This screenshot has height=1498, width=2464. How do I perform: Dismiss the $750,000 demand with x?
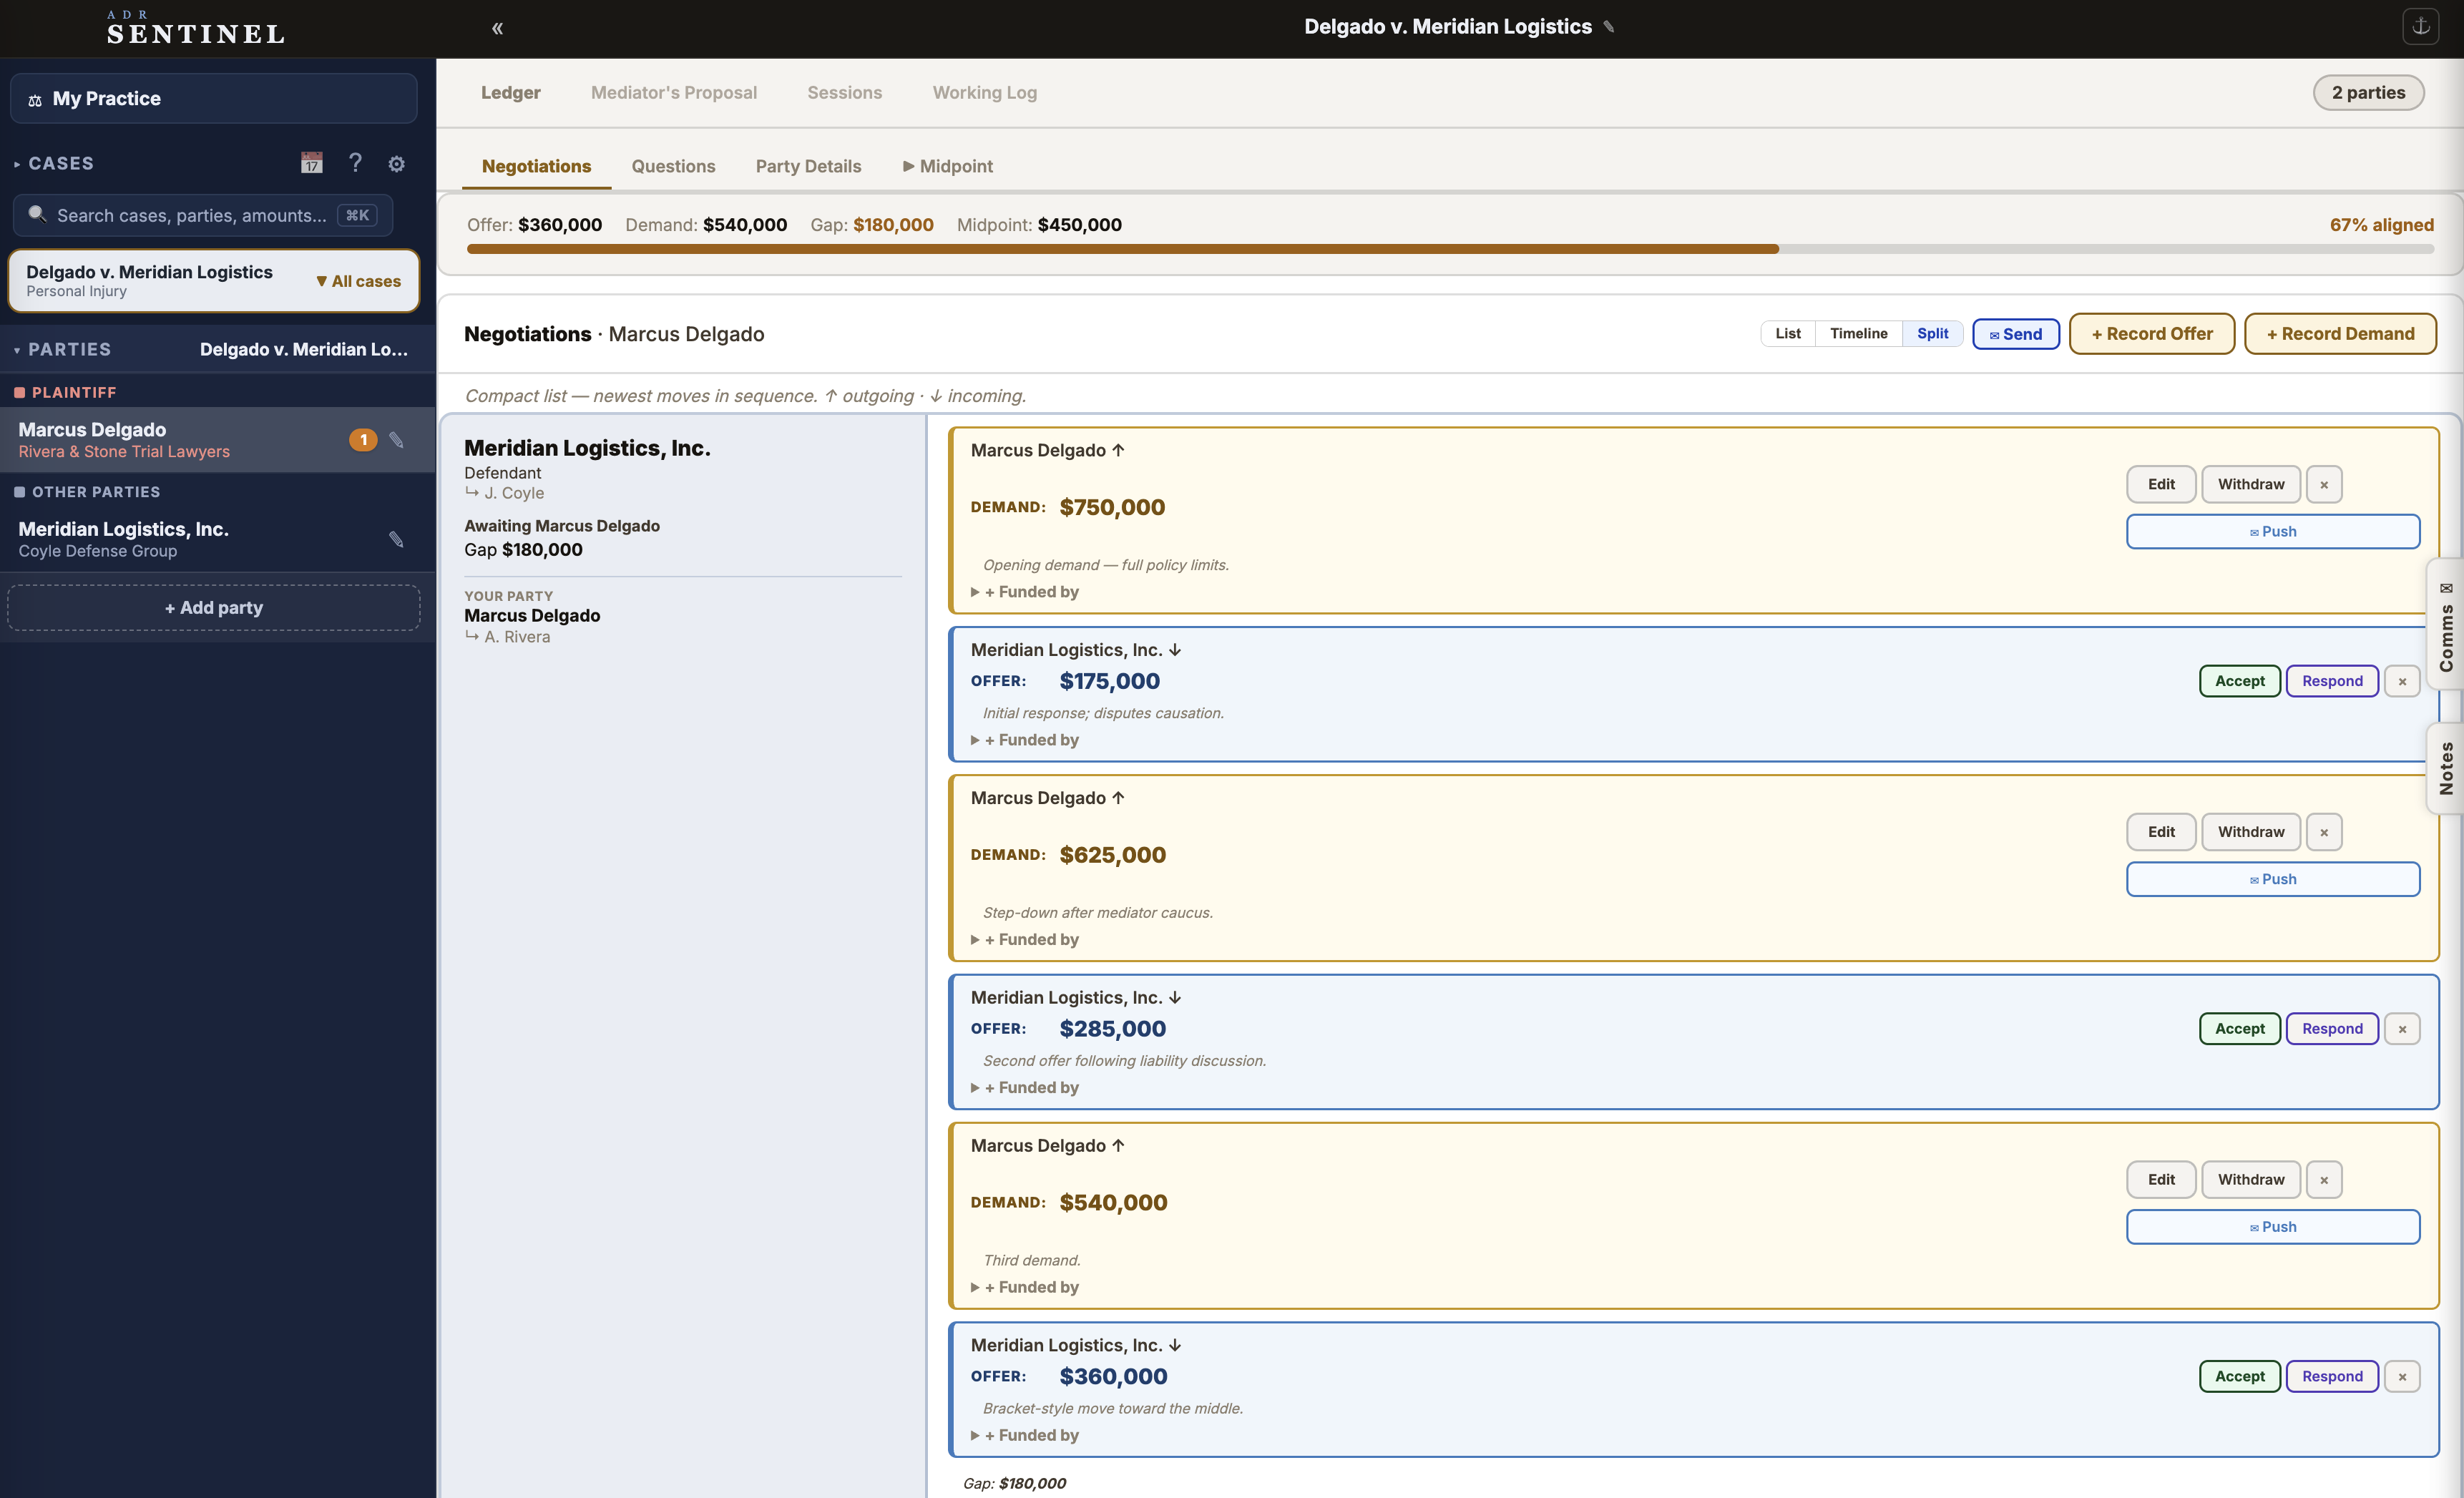(x=2324, y=484)
